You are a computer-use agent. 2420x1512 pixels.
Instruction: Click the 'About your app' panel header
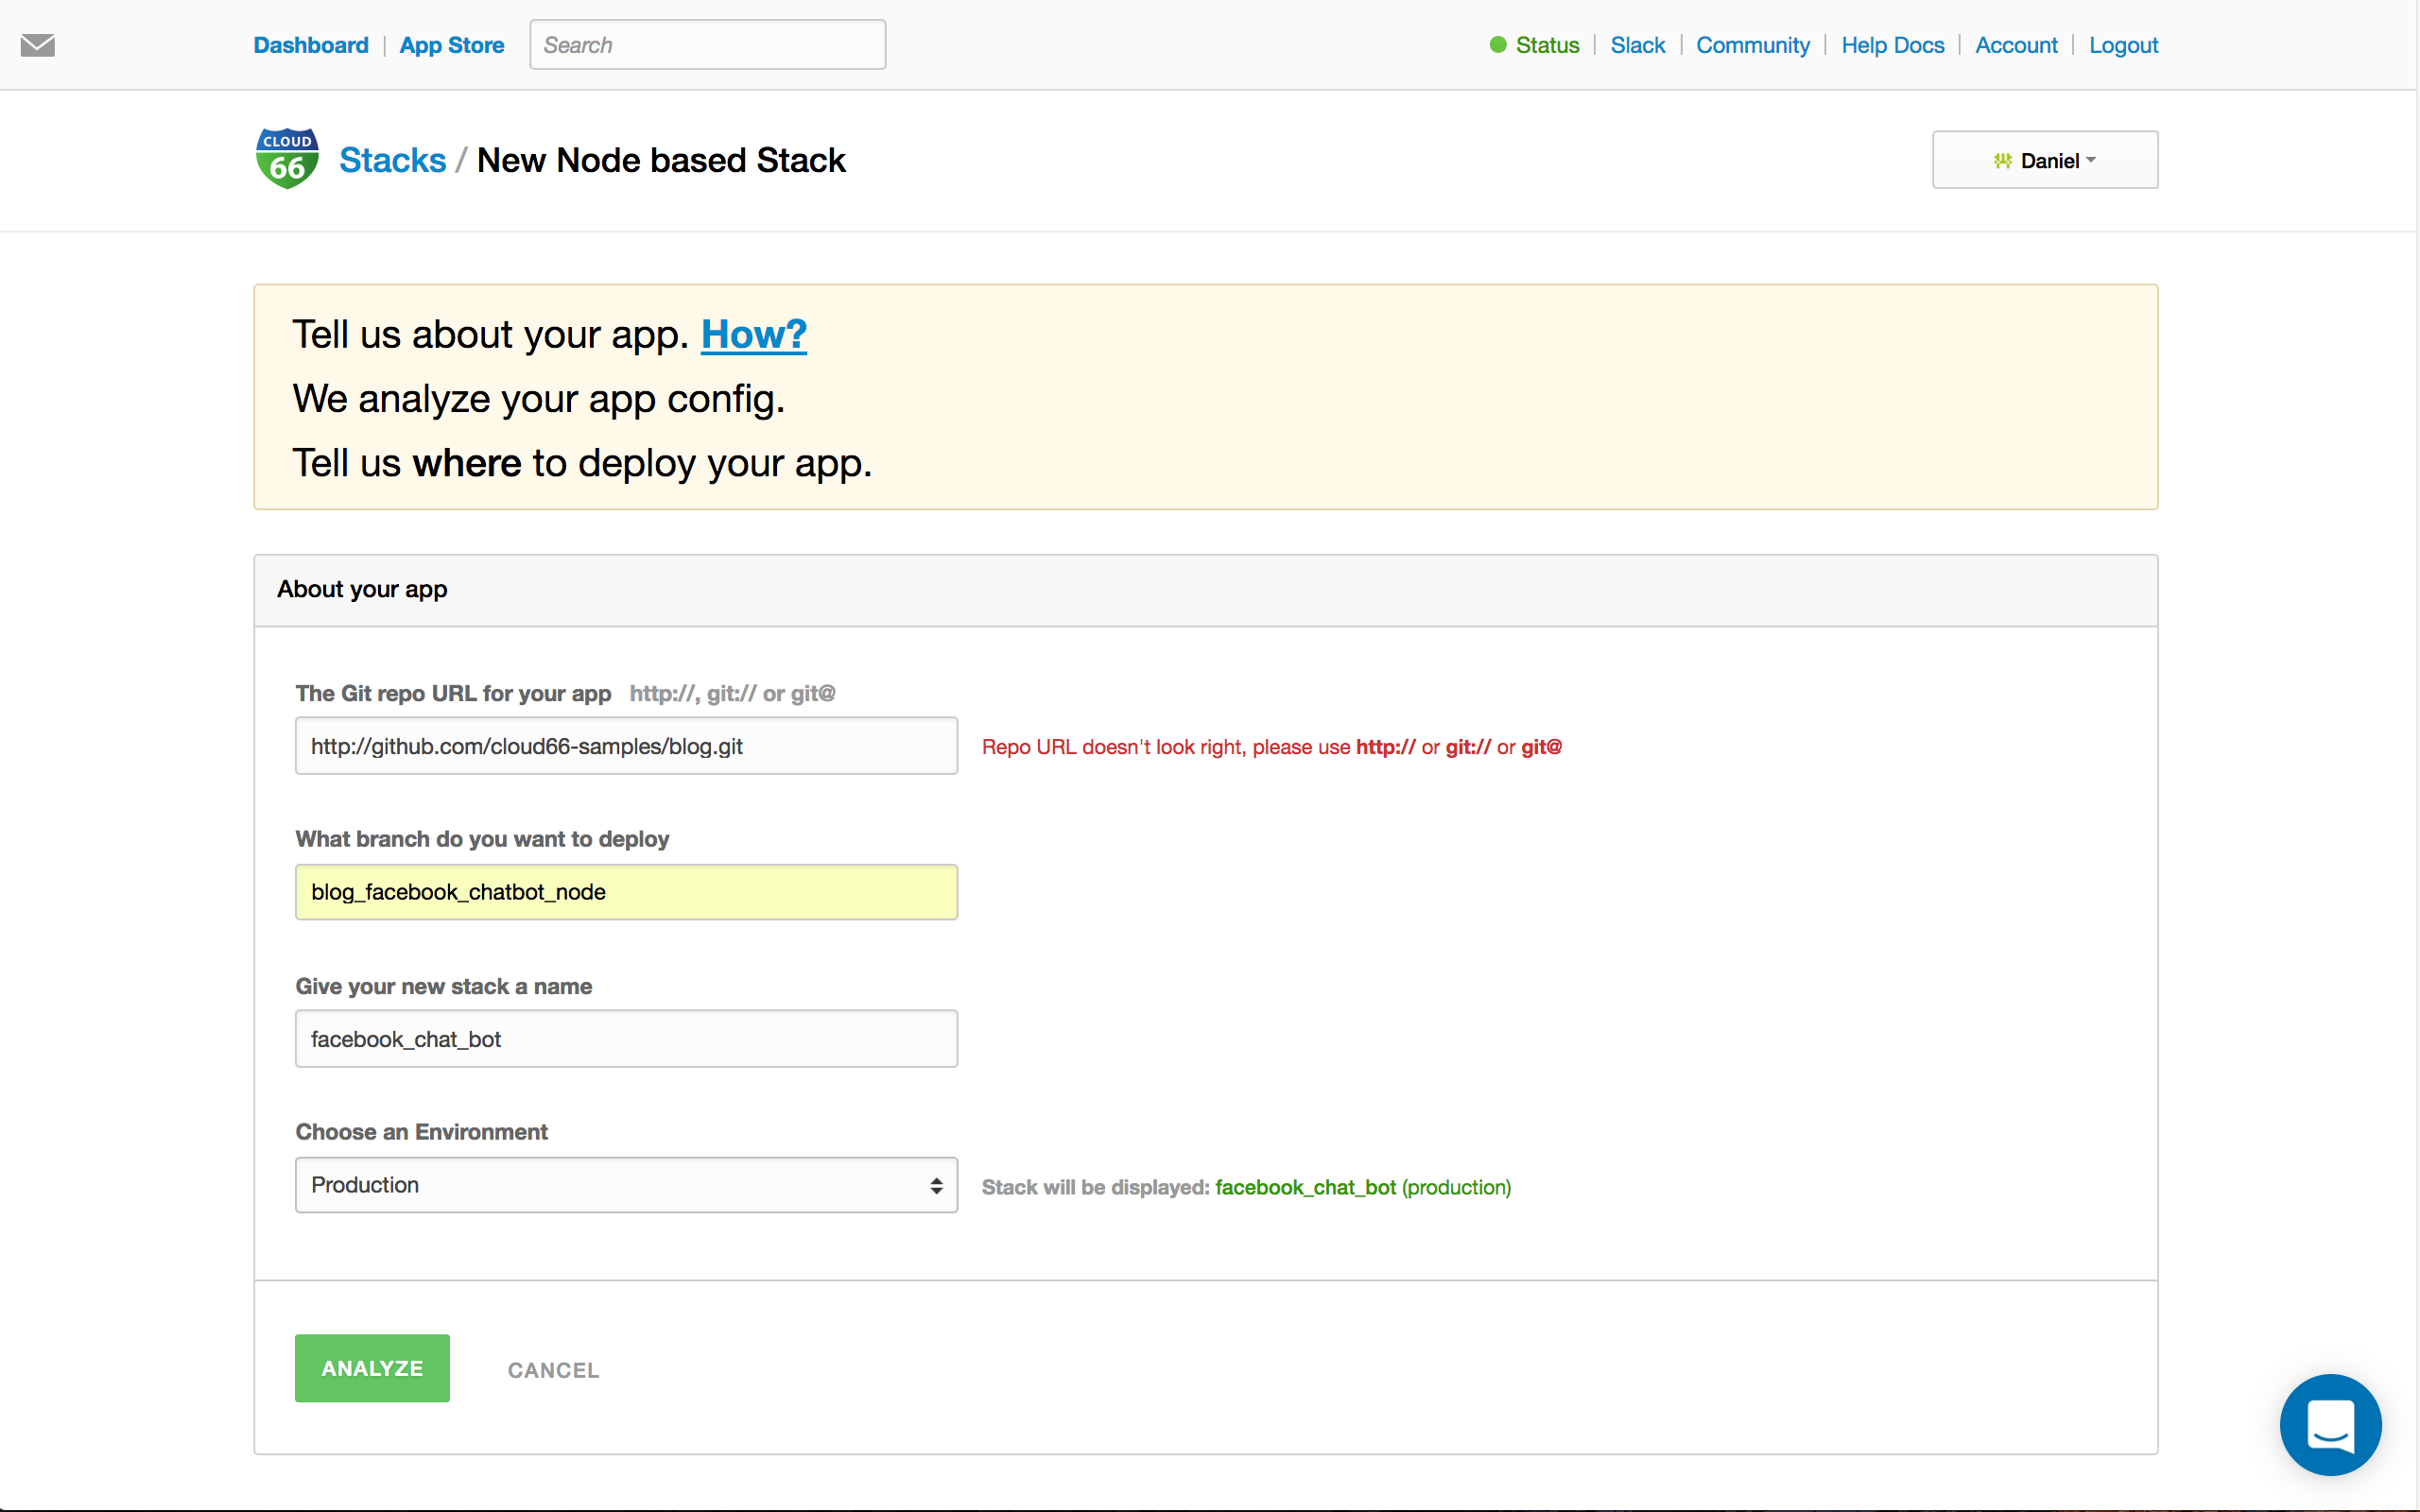point(1206,590)
